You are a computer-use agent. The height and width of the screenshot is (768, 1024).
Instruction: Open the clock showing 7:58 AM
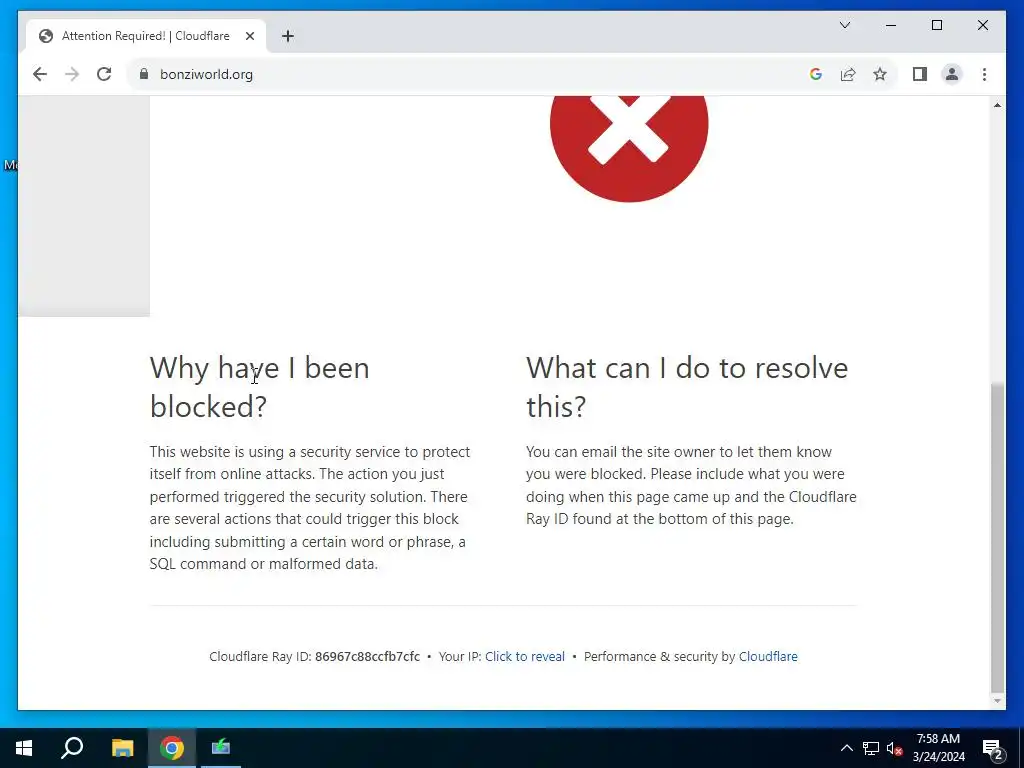938,748
